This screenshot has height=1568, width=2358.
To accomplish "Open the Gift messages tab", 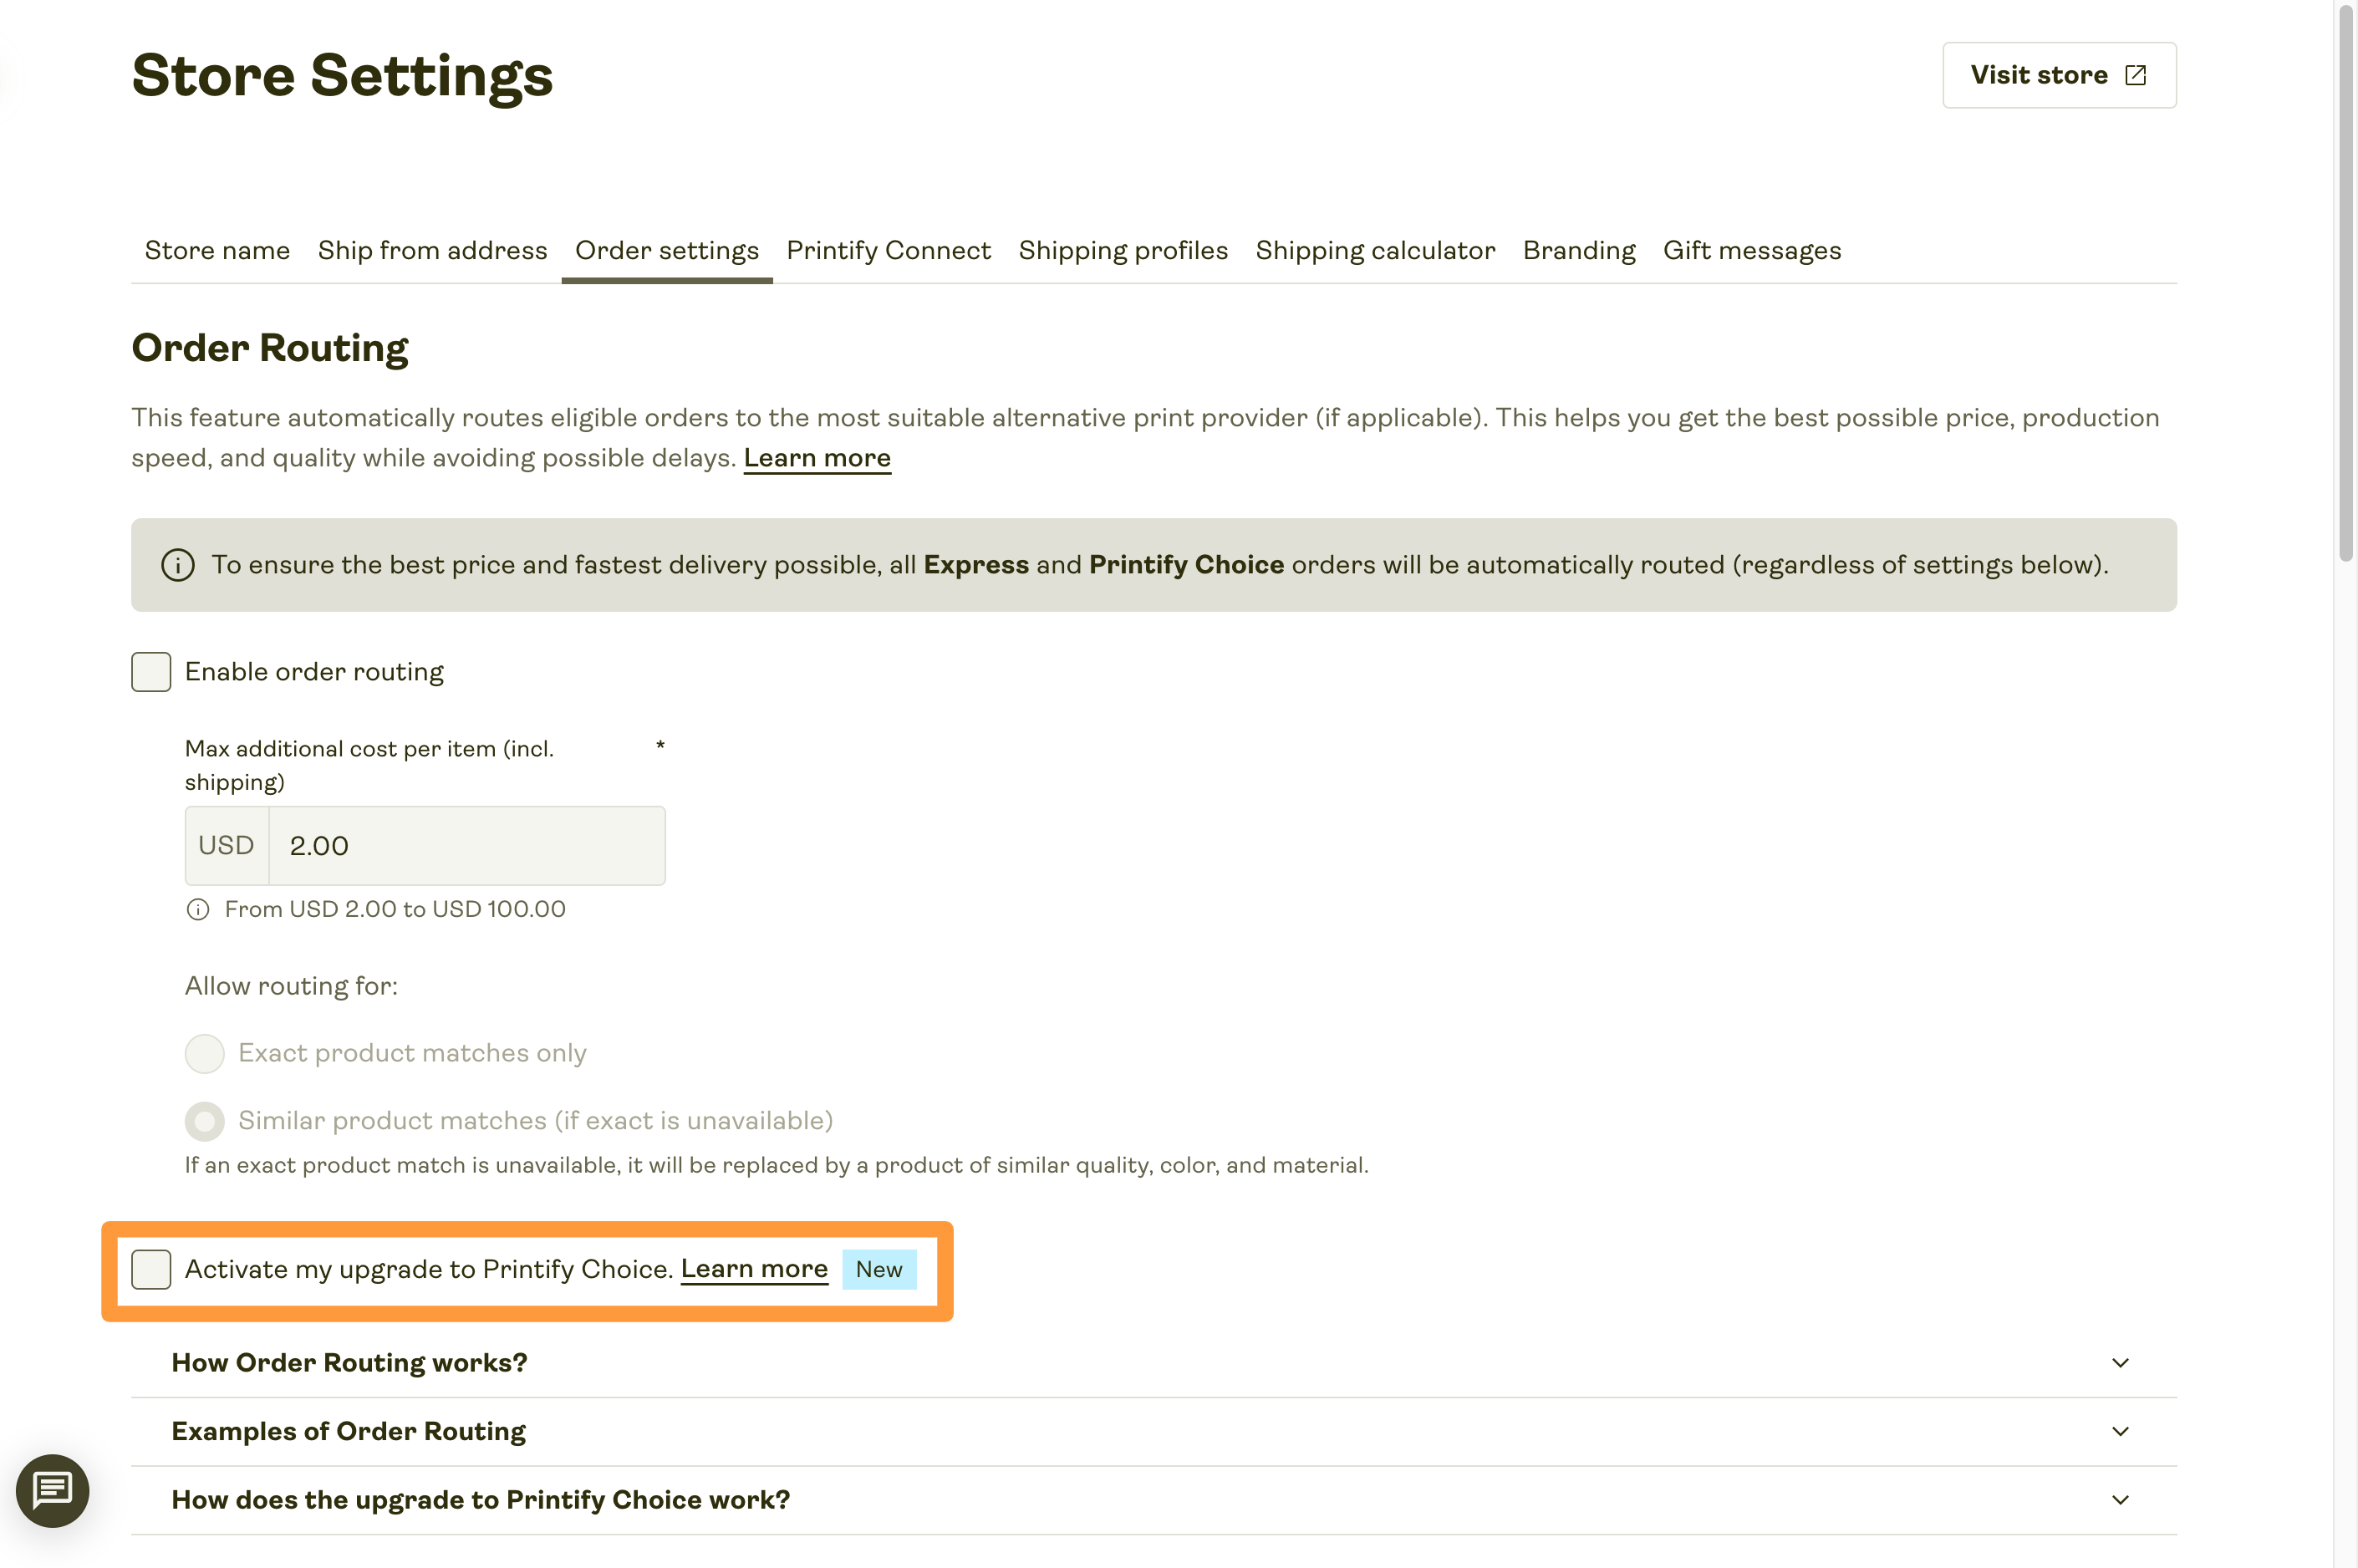I will coord(1752,250).
